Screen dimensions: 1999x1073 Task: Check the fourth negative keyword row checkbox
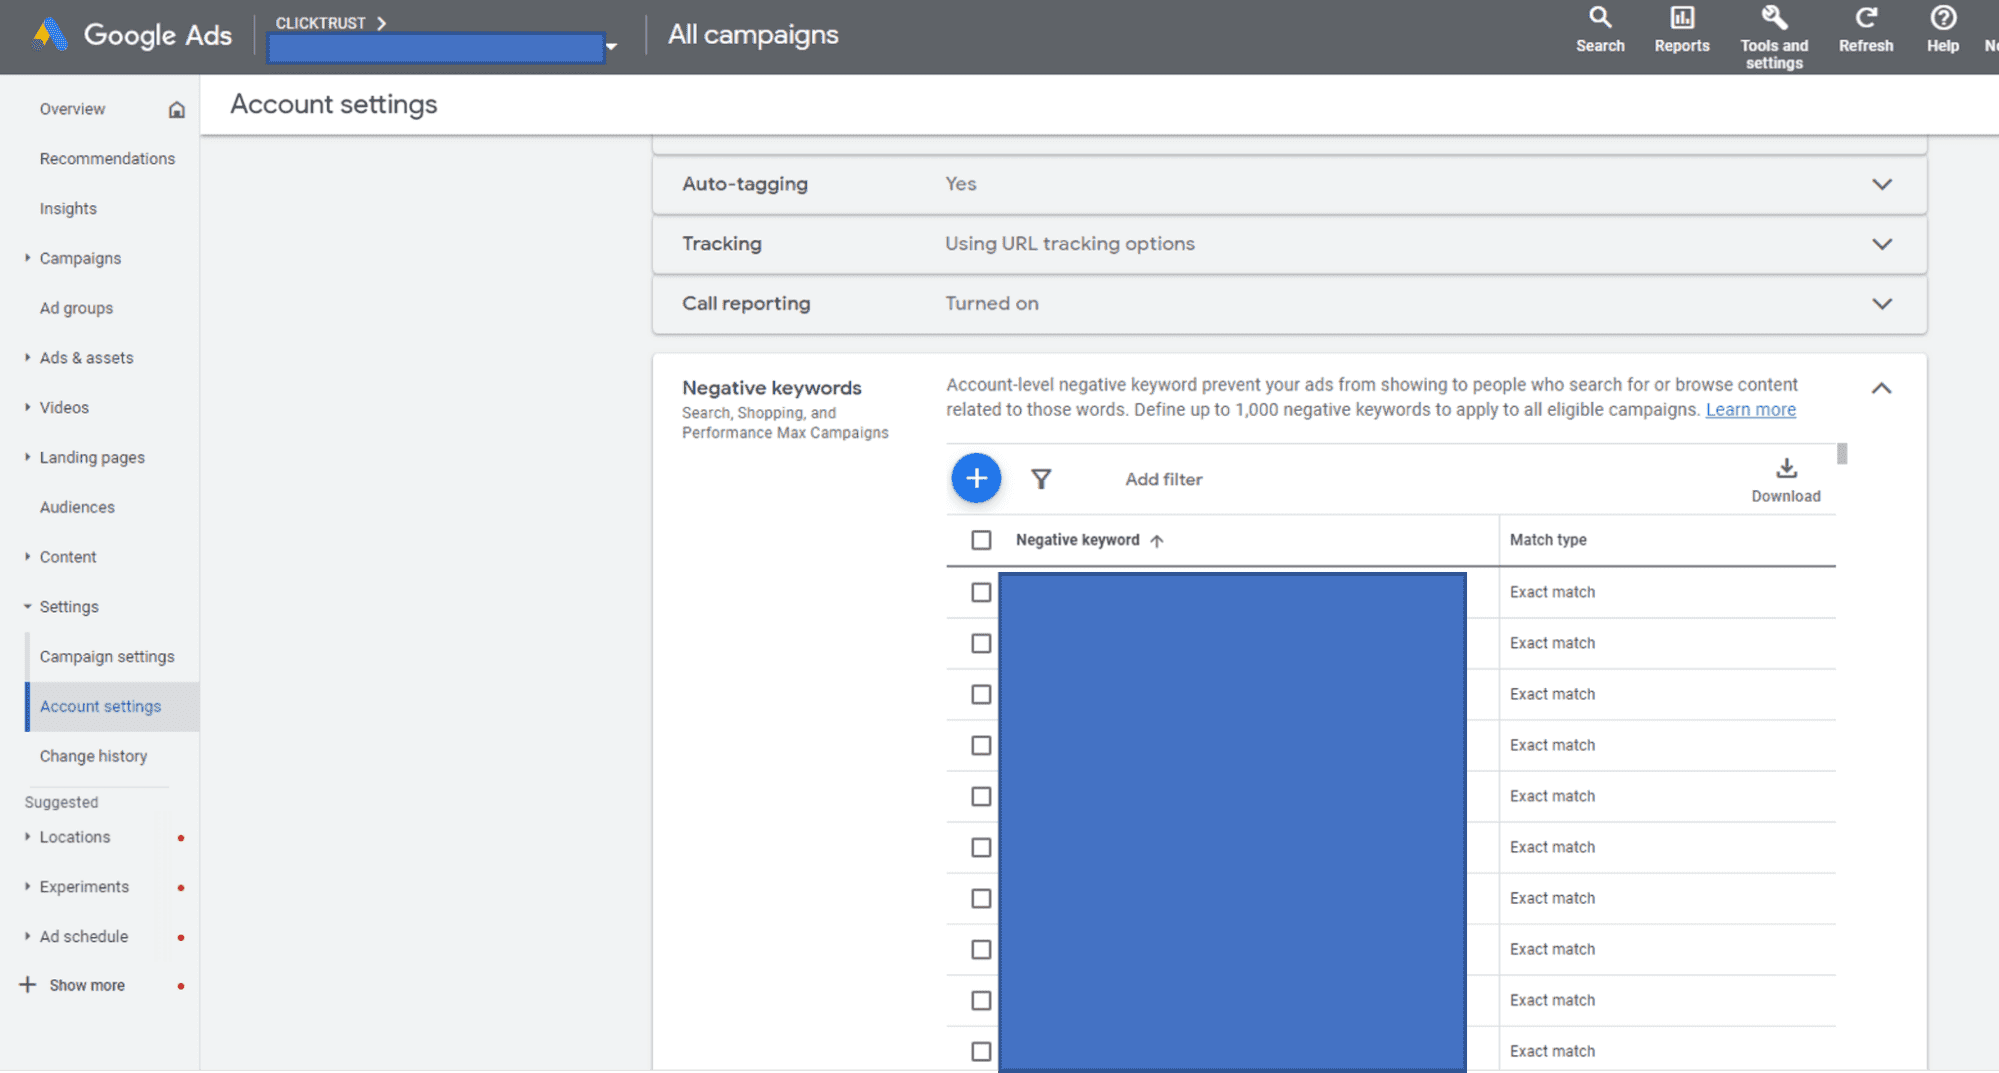[x=981, y=745]
